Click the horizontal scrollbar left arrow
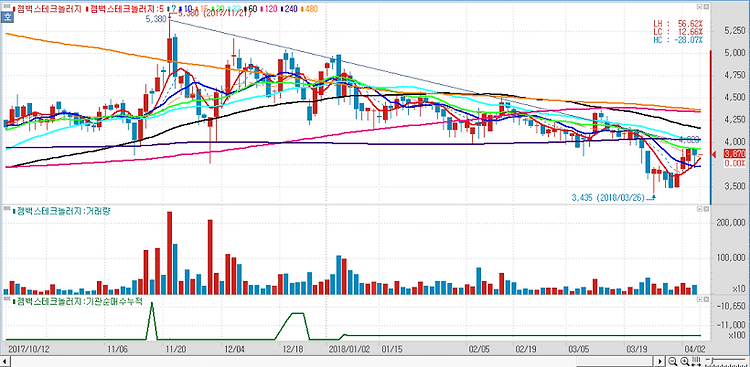This screenshot has width=750, height=367. pyautogui.click(x=5, y=361)
